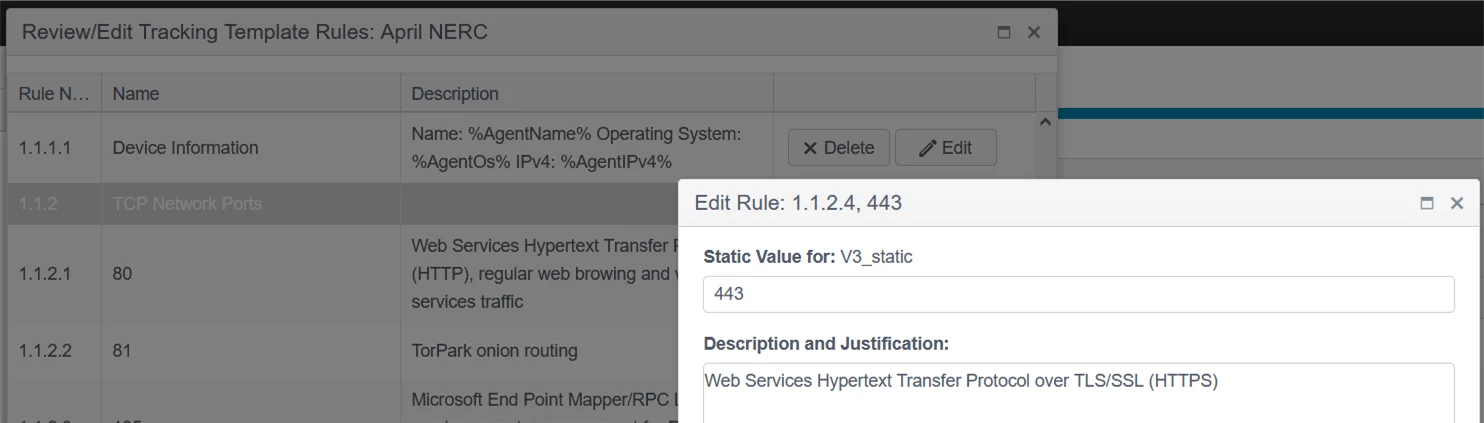Delete the Device Information rule
Image resolution: width=1484 pixels, height=423 pixels.
click(x=838, y=148)
